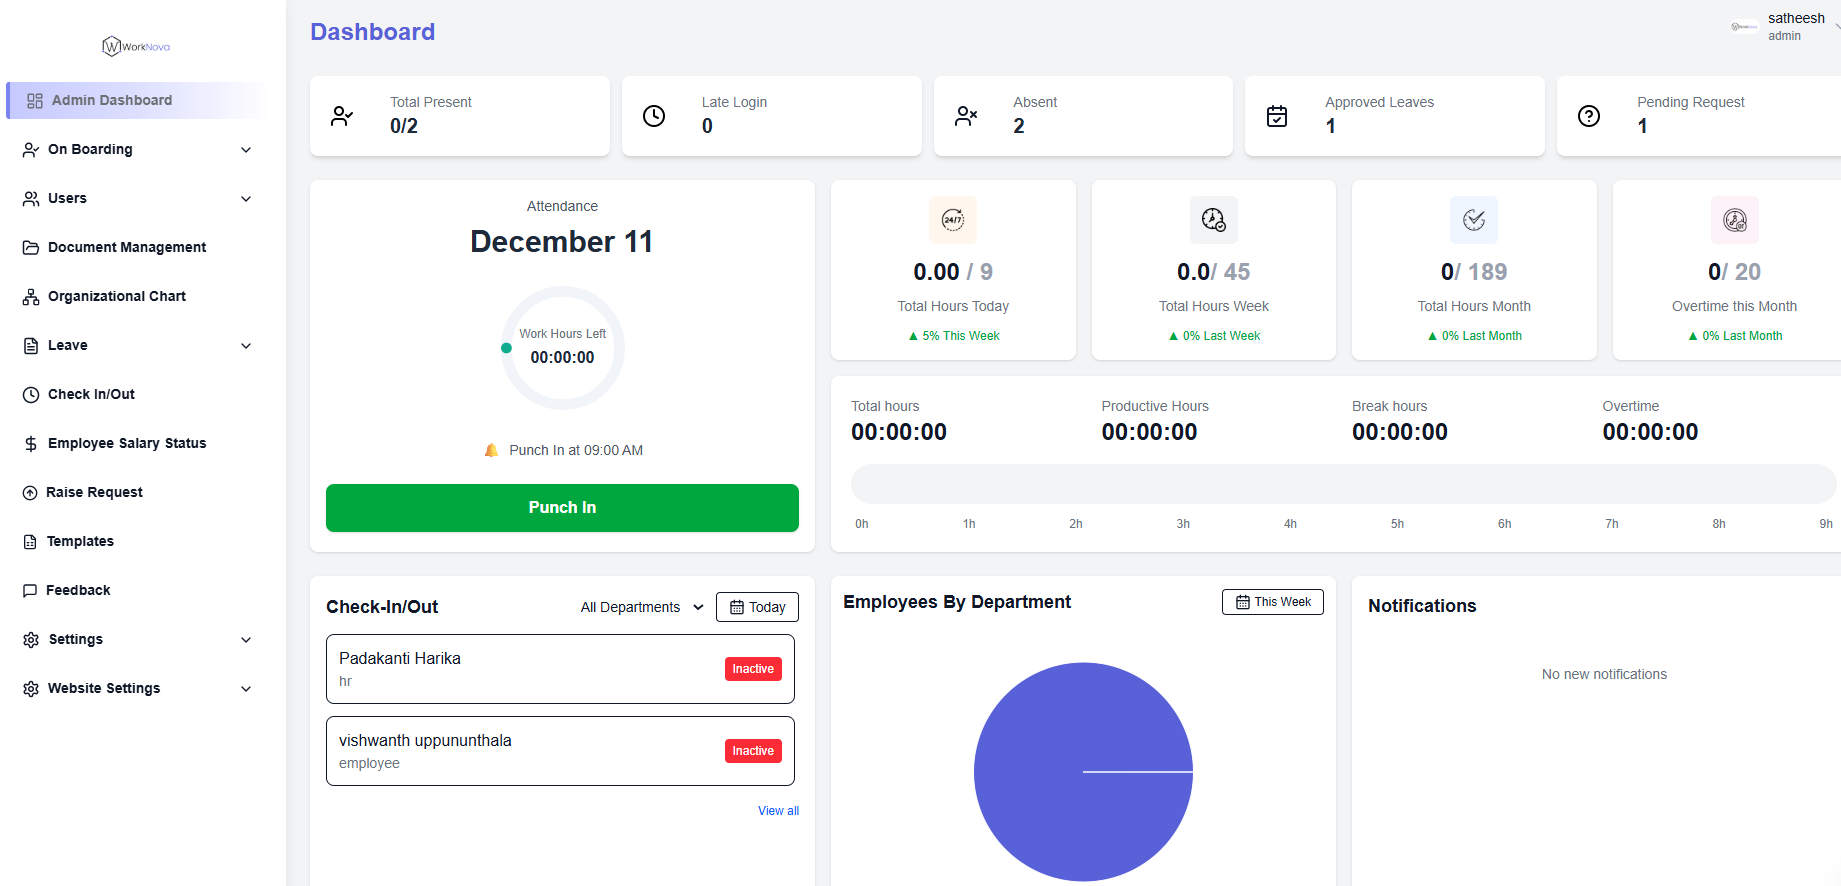
Task: Click the WorkNova logo
Action: pos(136,46)
